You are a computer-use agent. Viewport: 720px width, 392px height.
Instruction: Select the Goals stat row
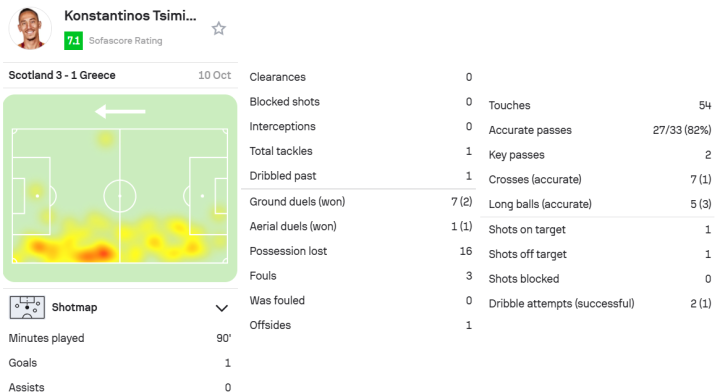point(120,363)
